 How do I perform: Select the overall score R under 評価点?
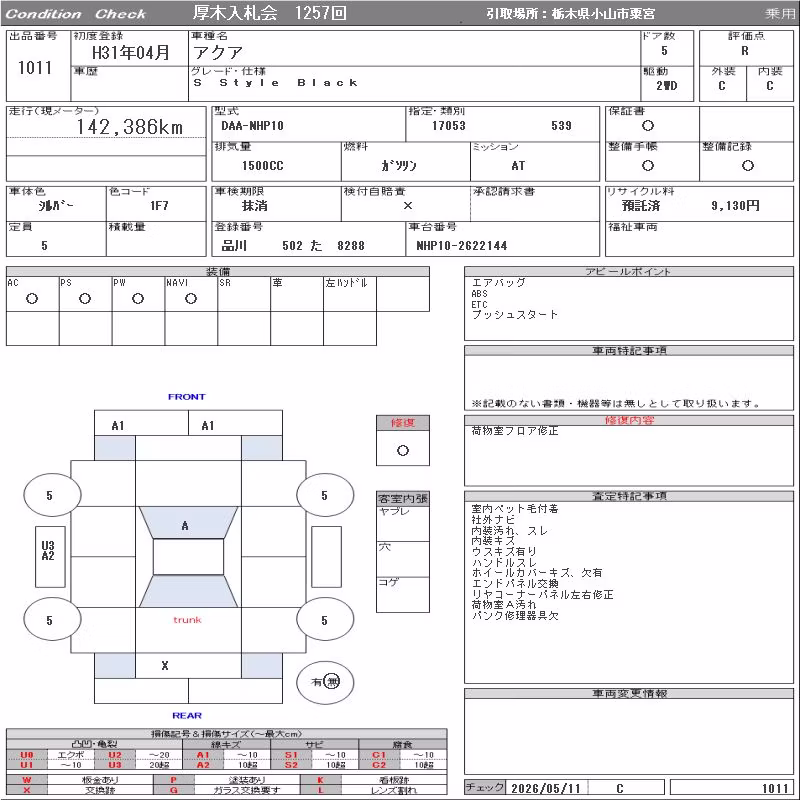745,51
